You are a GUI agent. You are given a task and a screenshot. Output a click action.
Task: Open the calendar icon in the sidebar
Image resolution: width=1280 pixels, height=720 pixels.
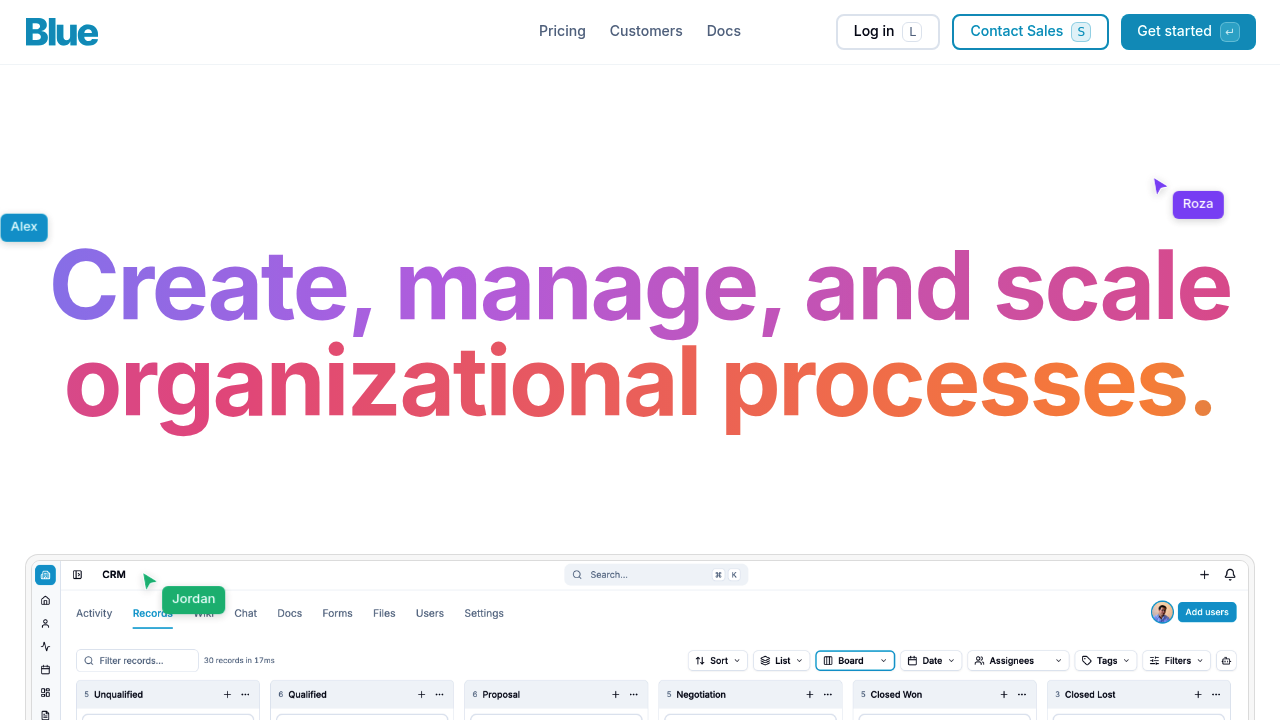[x=45, y=670]
